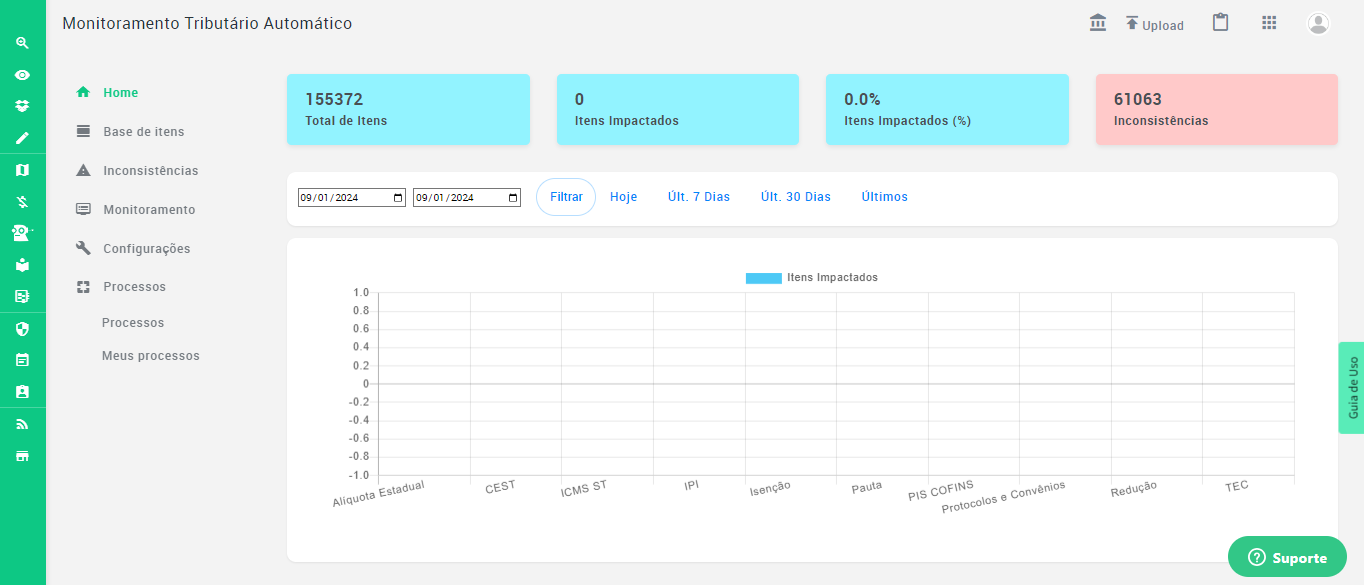Viewport: 1364px width, 585px height.
Task: Click the Suporte help button
Action: pyautogui.click(x=1288, y=557)
